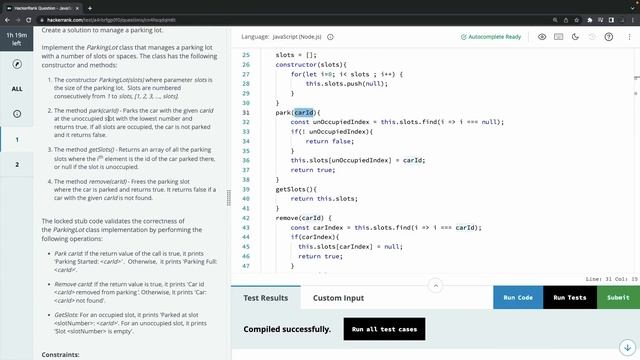Switch to the Test Results tab
Viewport: 640px width, 360px height.
coord(266,298)
